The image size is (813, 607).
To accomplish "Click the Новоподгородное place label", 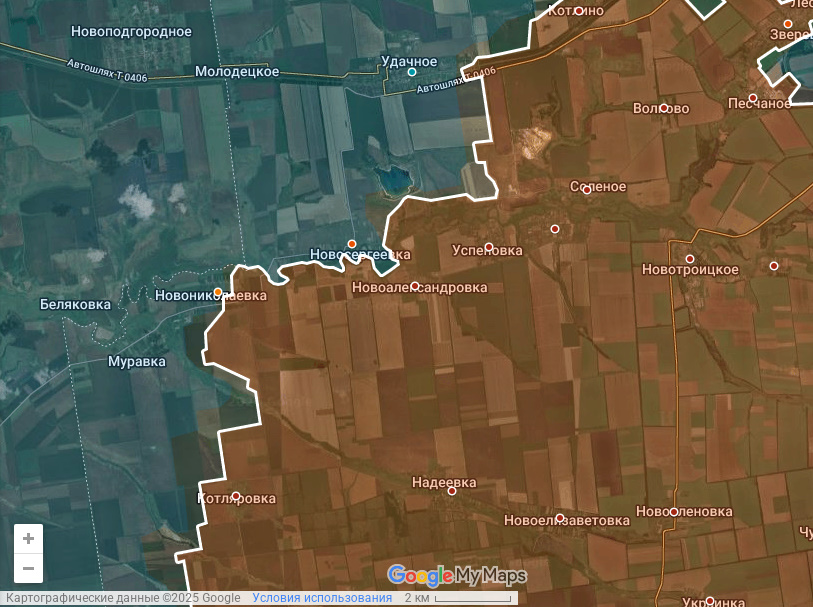I will (131, 31).
